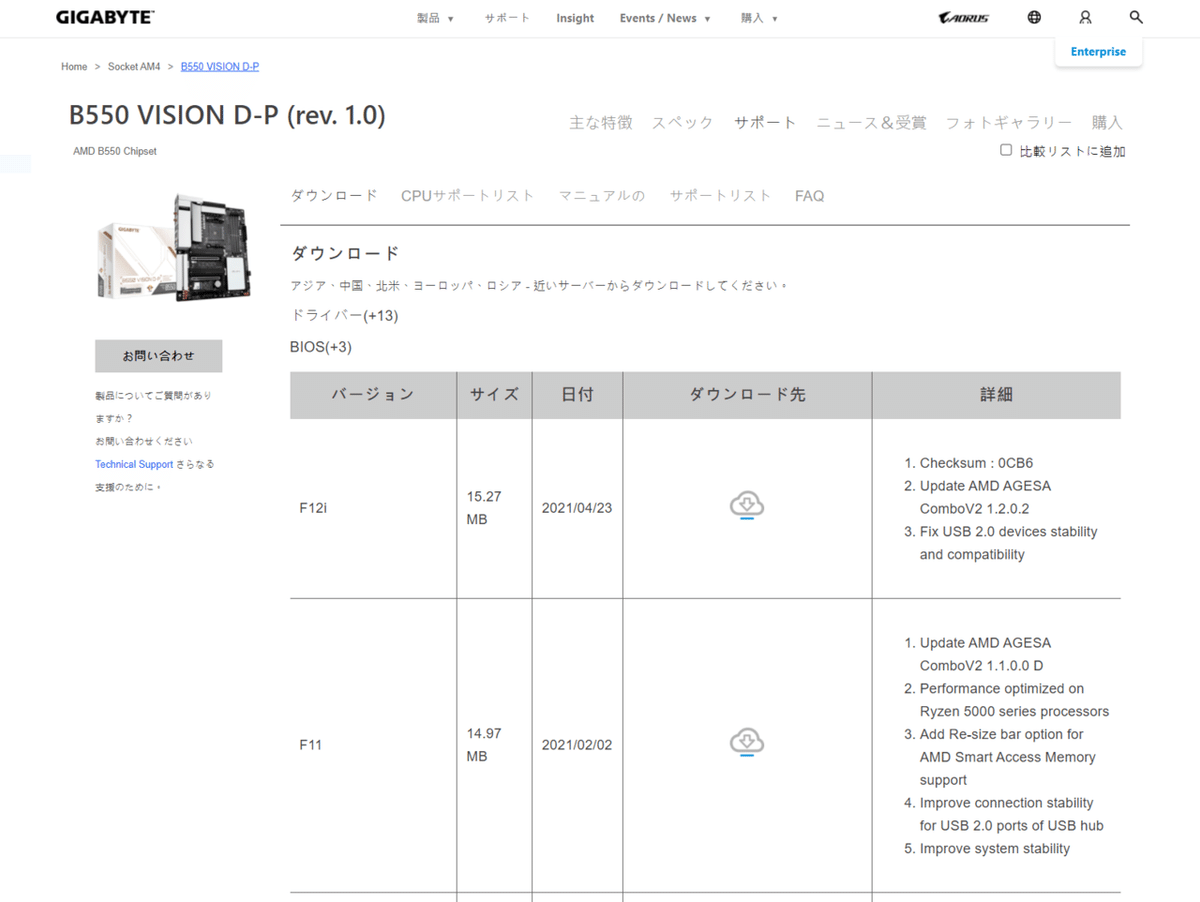Switch to 主な特徴 product tab
Screen dimensions: 1200x902
coord(601,122)
